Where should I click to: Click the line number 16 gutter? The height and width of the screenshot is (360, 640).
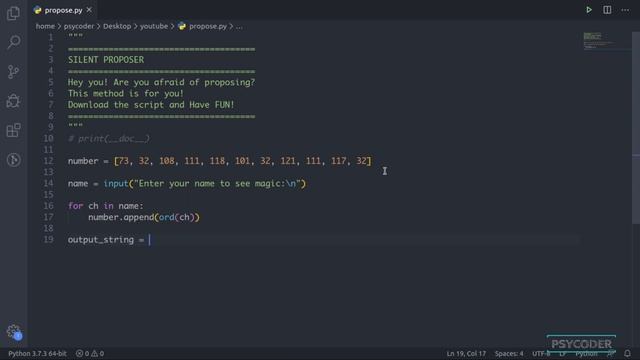49,206
